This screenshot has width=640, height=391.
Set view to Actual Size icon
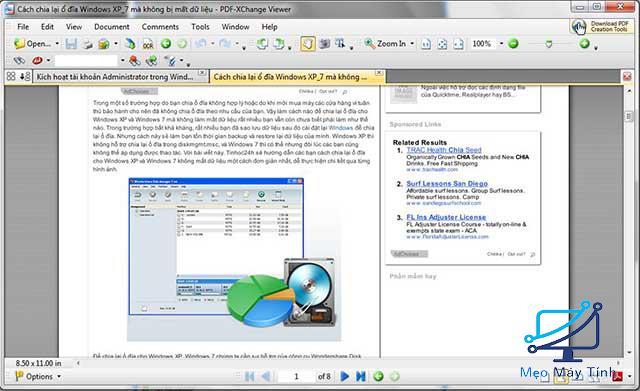[x=426, y=44]
